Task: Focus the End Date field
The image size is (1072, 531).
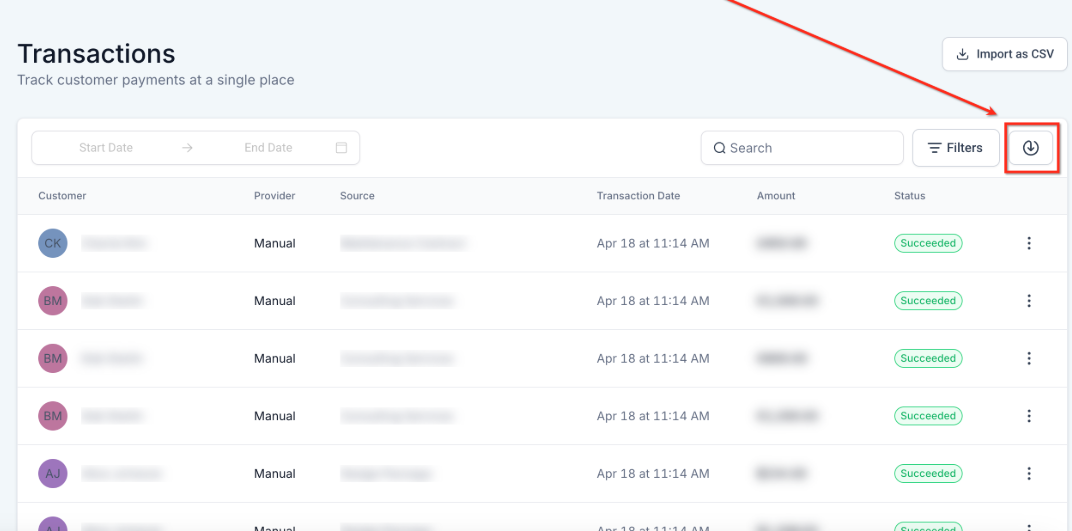Action: [x=268, y=148]
